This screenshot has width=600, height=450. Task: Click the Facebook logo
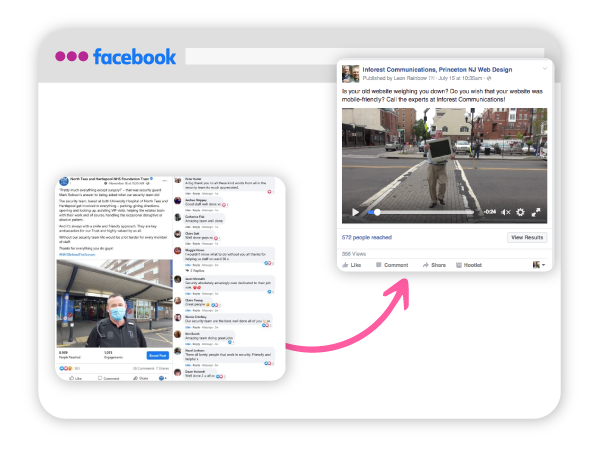(x=134, y=56)
